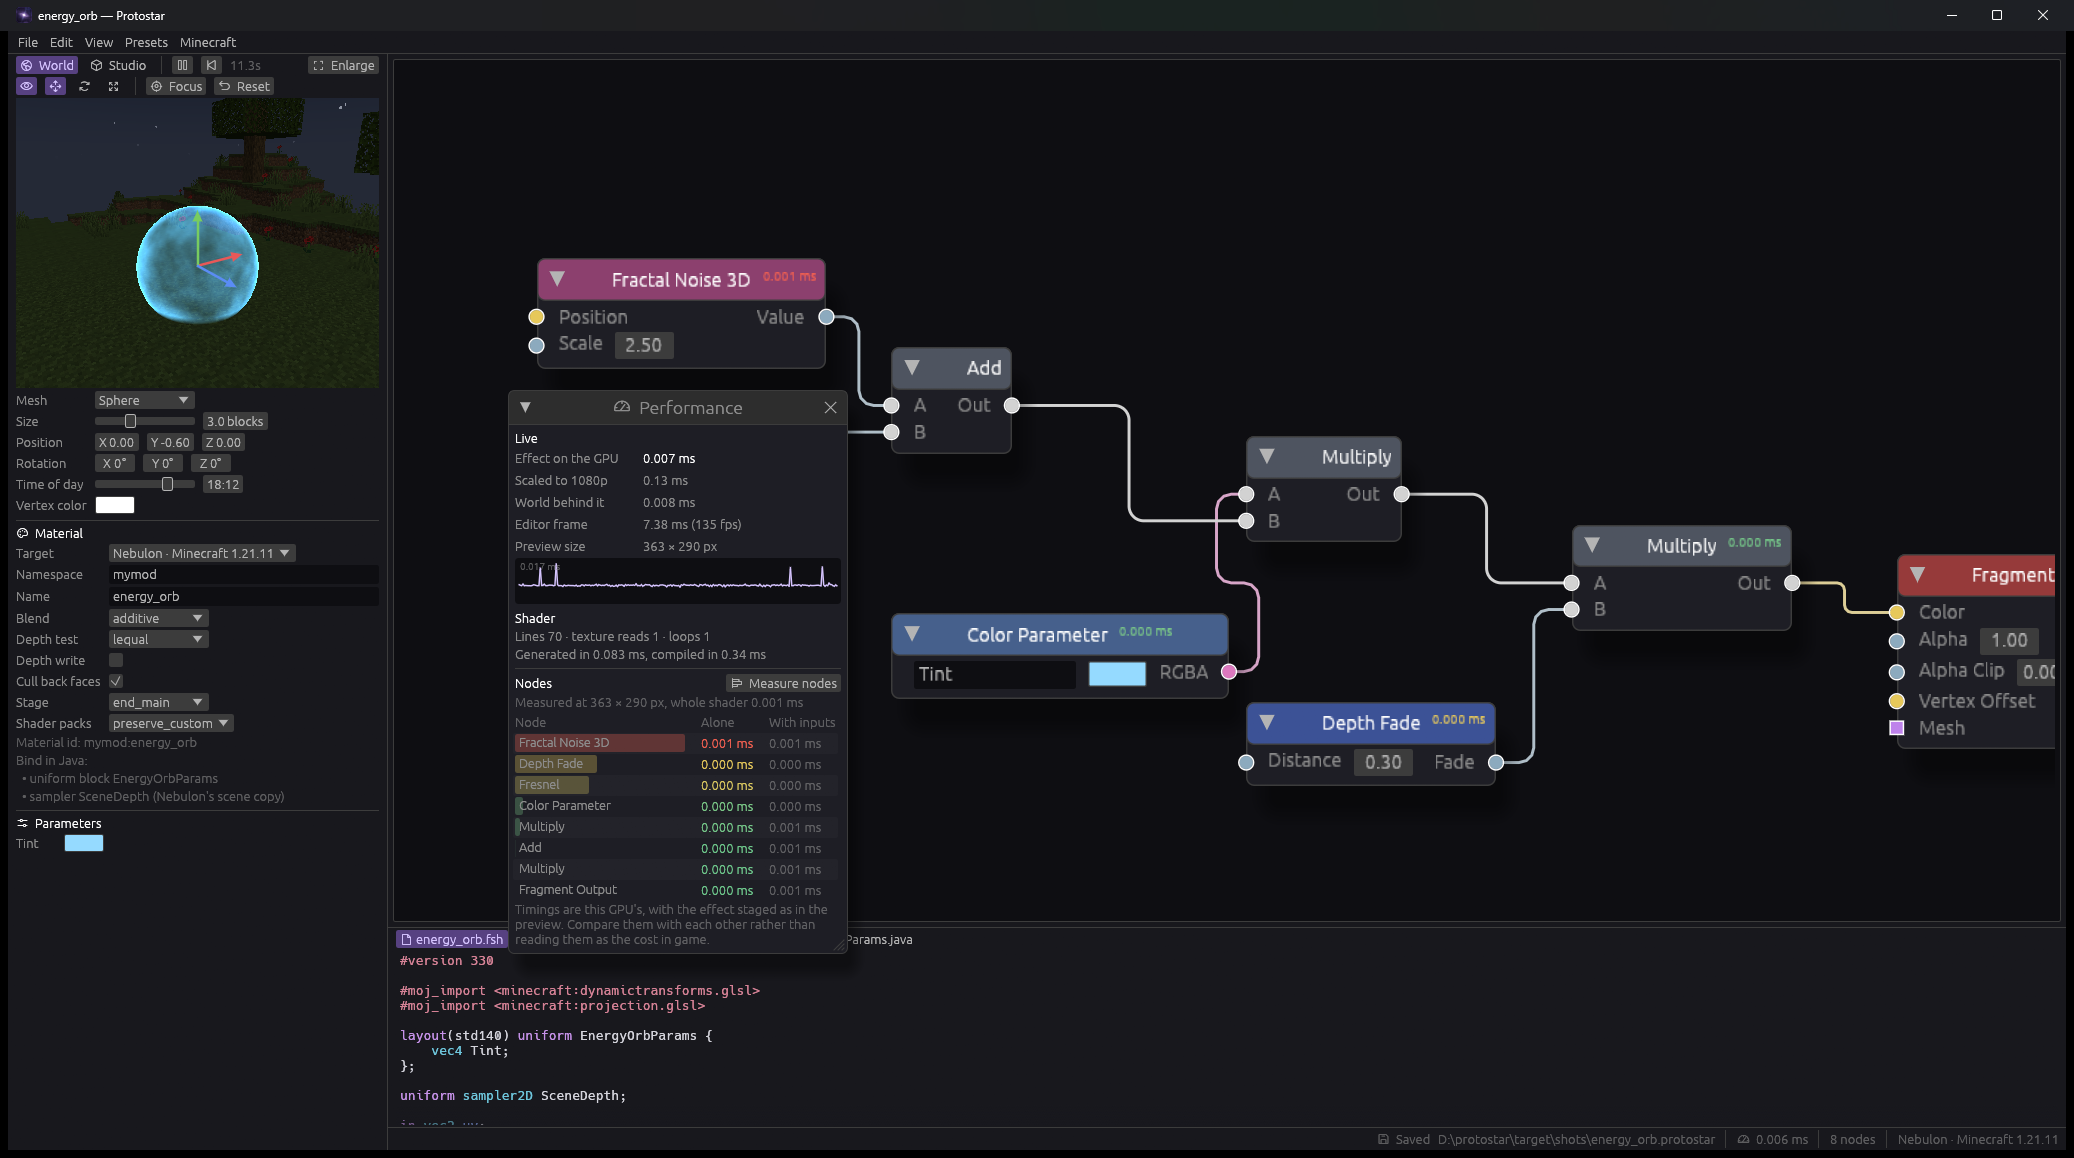Click the Time of day slider handle
This screenshot has height=1158, width=2074.
[167, 484]
